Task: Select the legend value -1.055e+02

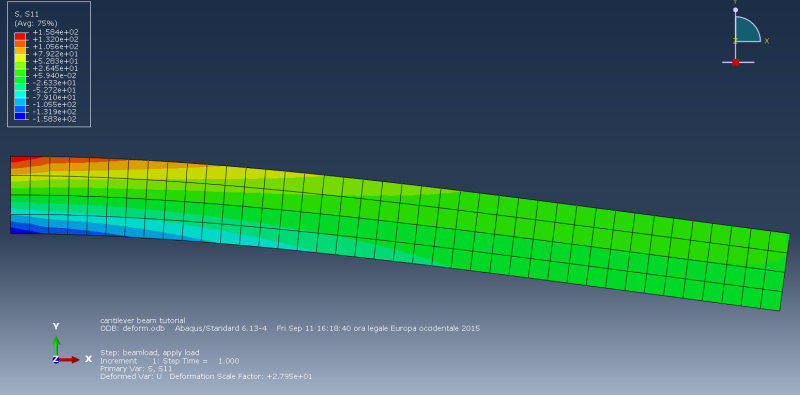Action: click(x=55, y=104)
